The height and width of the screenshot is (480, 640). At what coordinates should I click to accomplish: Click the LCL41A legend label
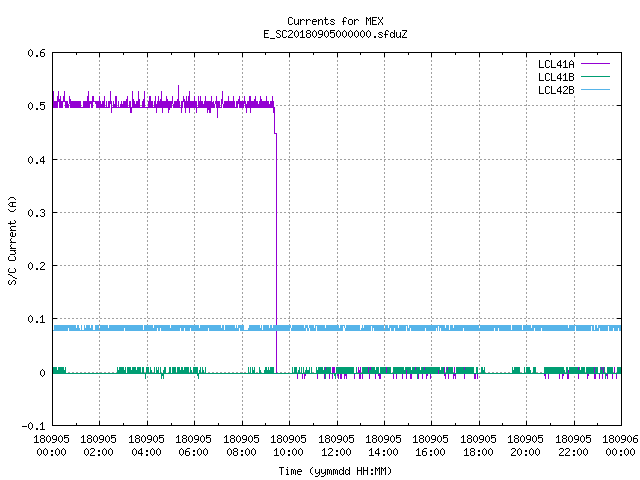[x=556, y=64]
